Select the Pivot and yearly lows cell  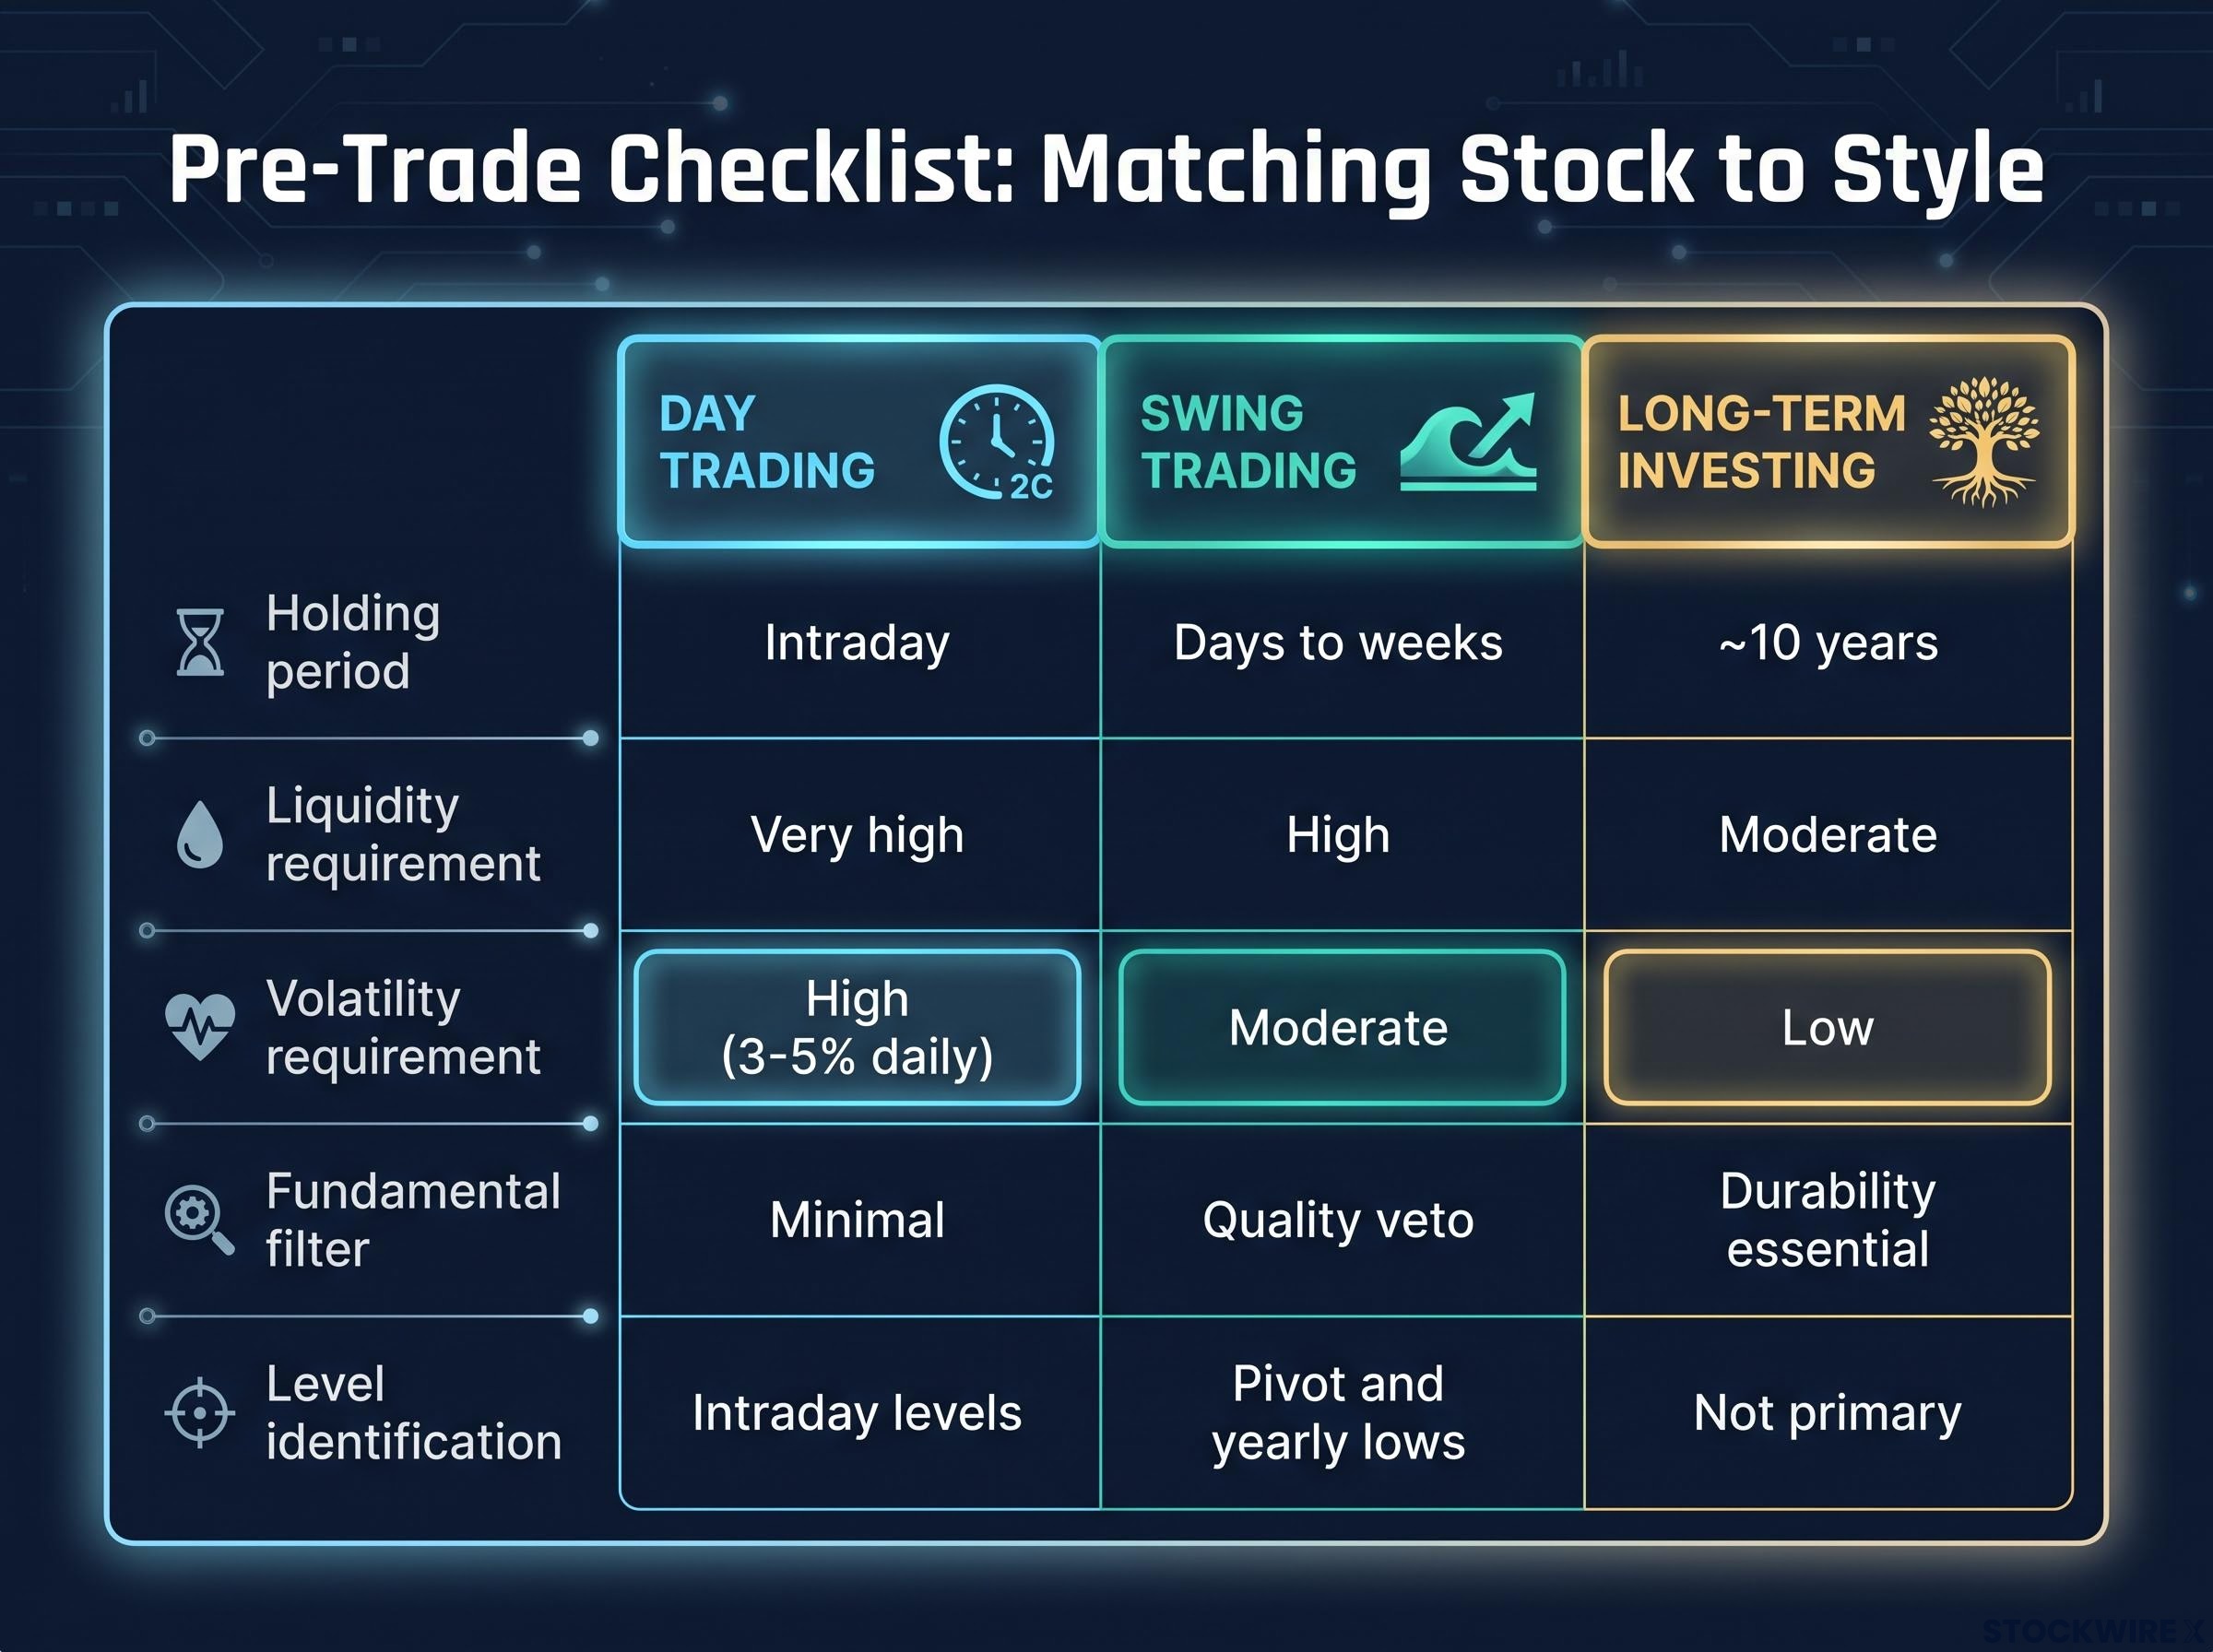pyautogui.click(x=1342, y=1413)
